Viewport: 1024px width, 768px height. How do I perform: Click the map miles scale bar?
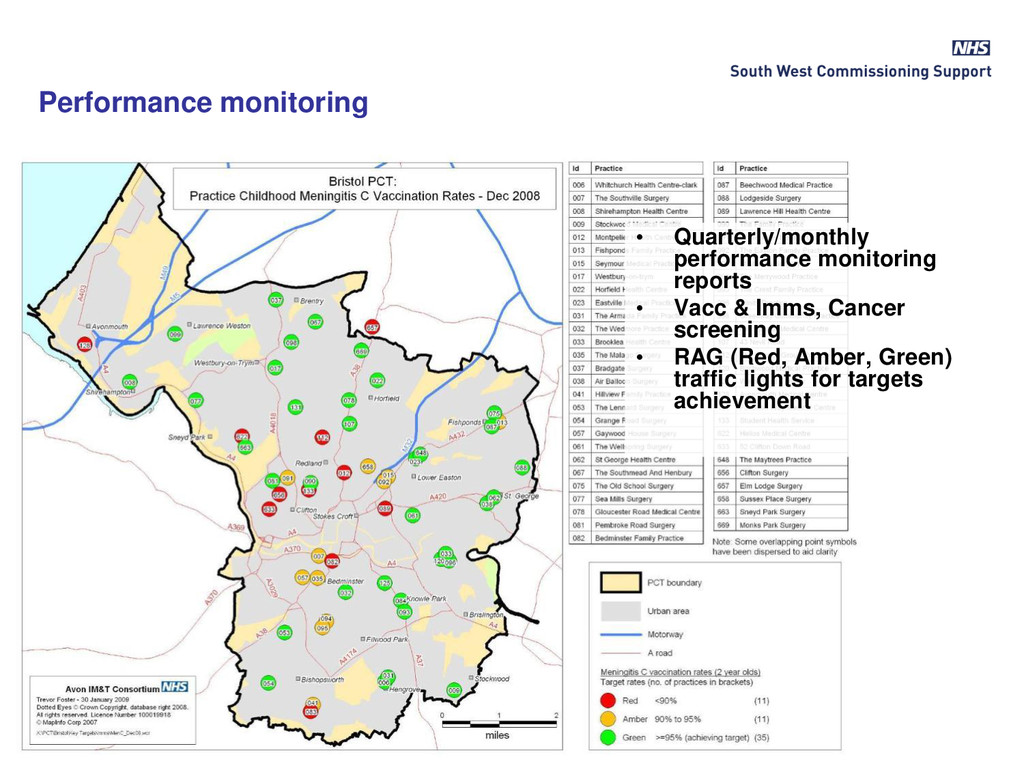click(x=499, y=724)
